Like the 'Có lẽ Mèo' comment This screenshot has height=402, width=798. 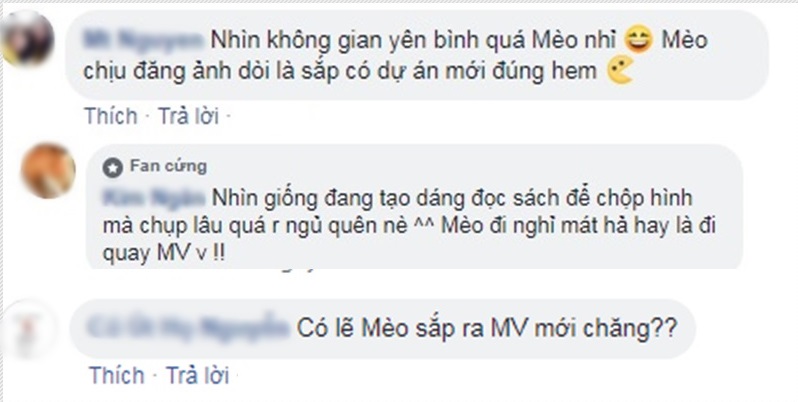(x=117, y=376)
